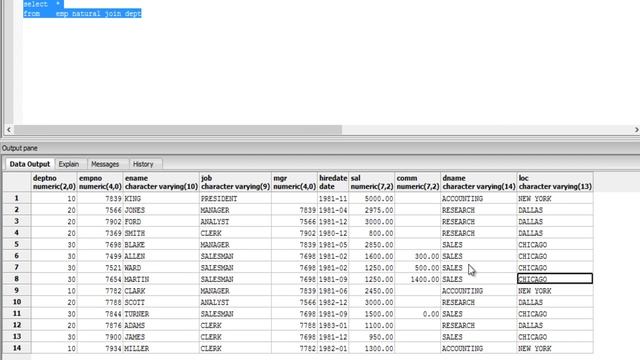
Task: Click the empno 7934 cell
Action: coord(100,349)
